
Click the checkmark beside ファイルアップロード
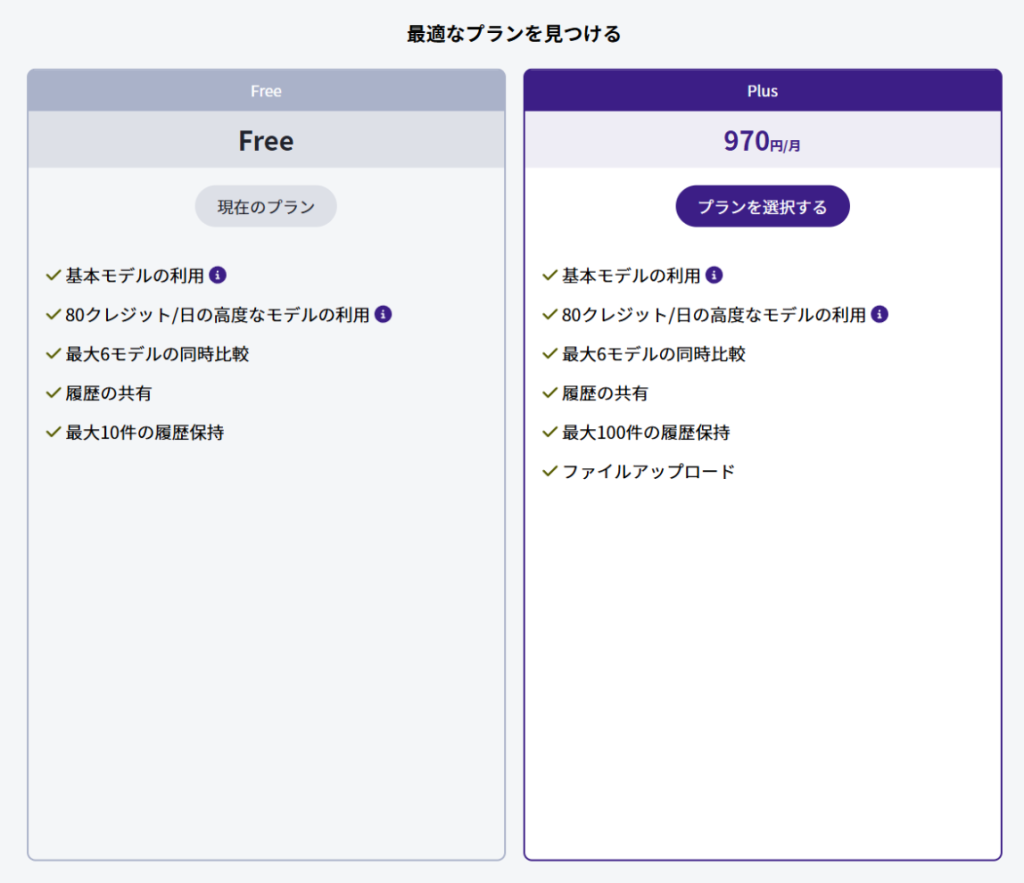(549, 471)
